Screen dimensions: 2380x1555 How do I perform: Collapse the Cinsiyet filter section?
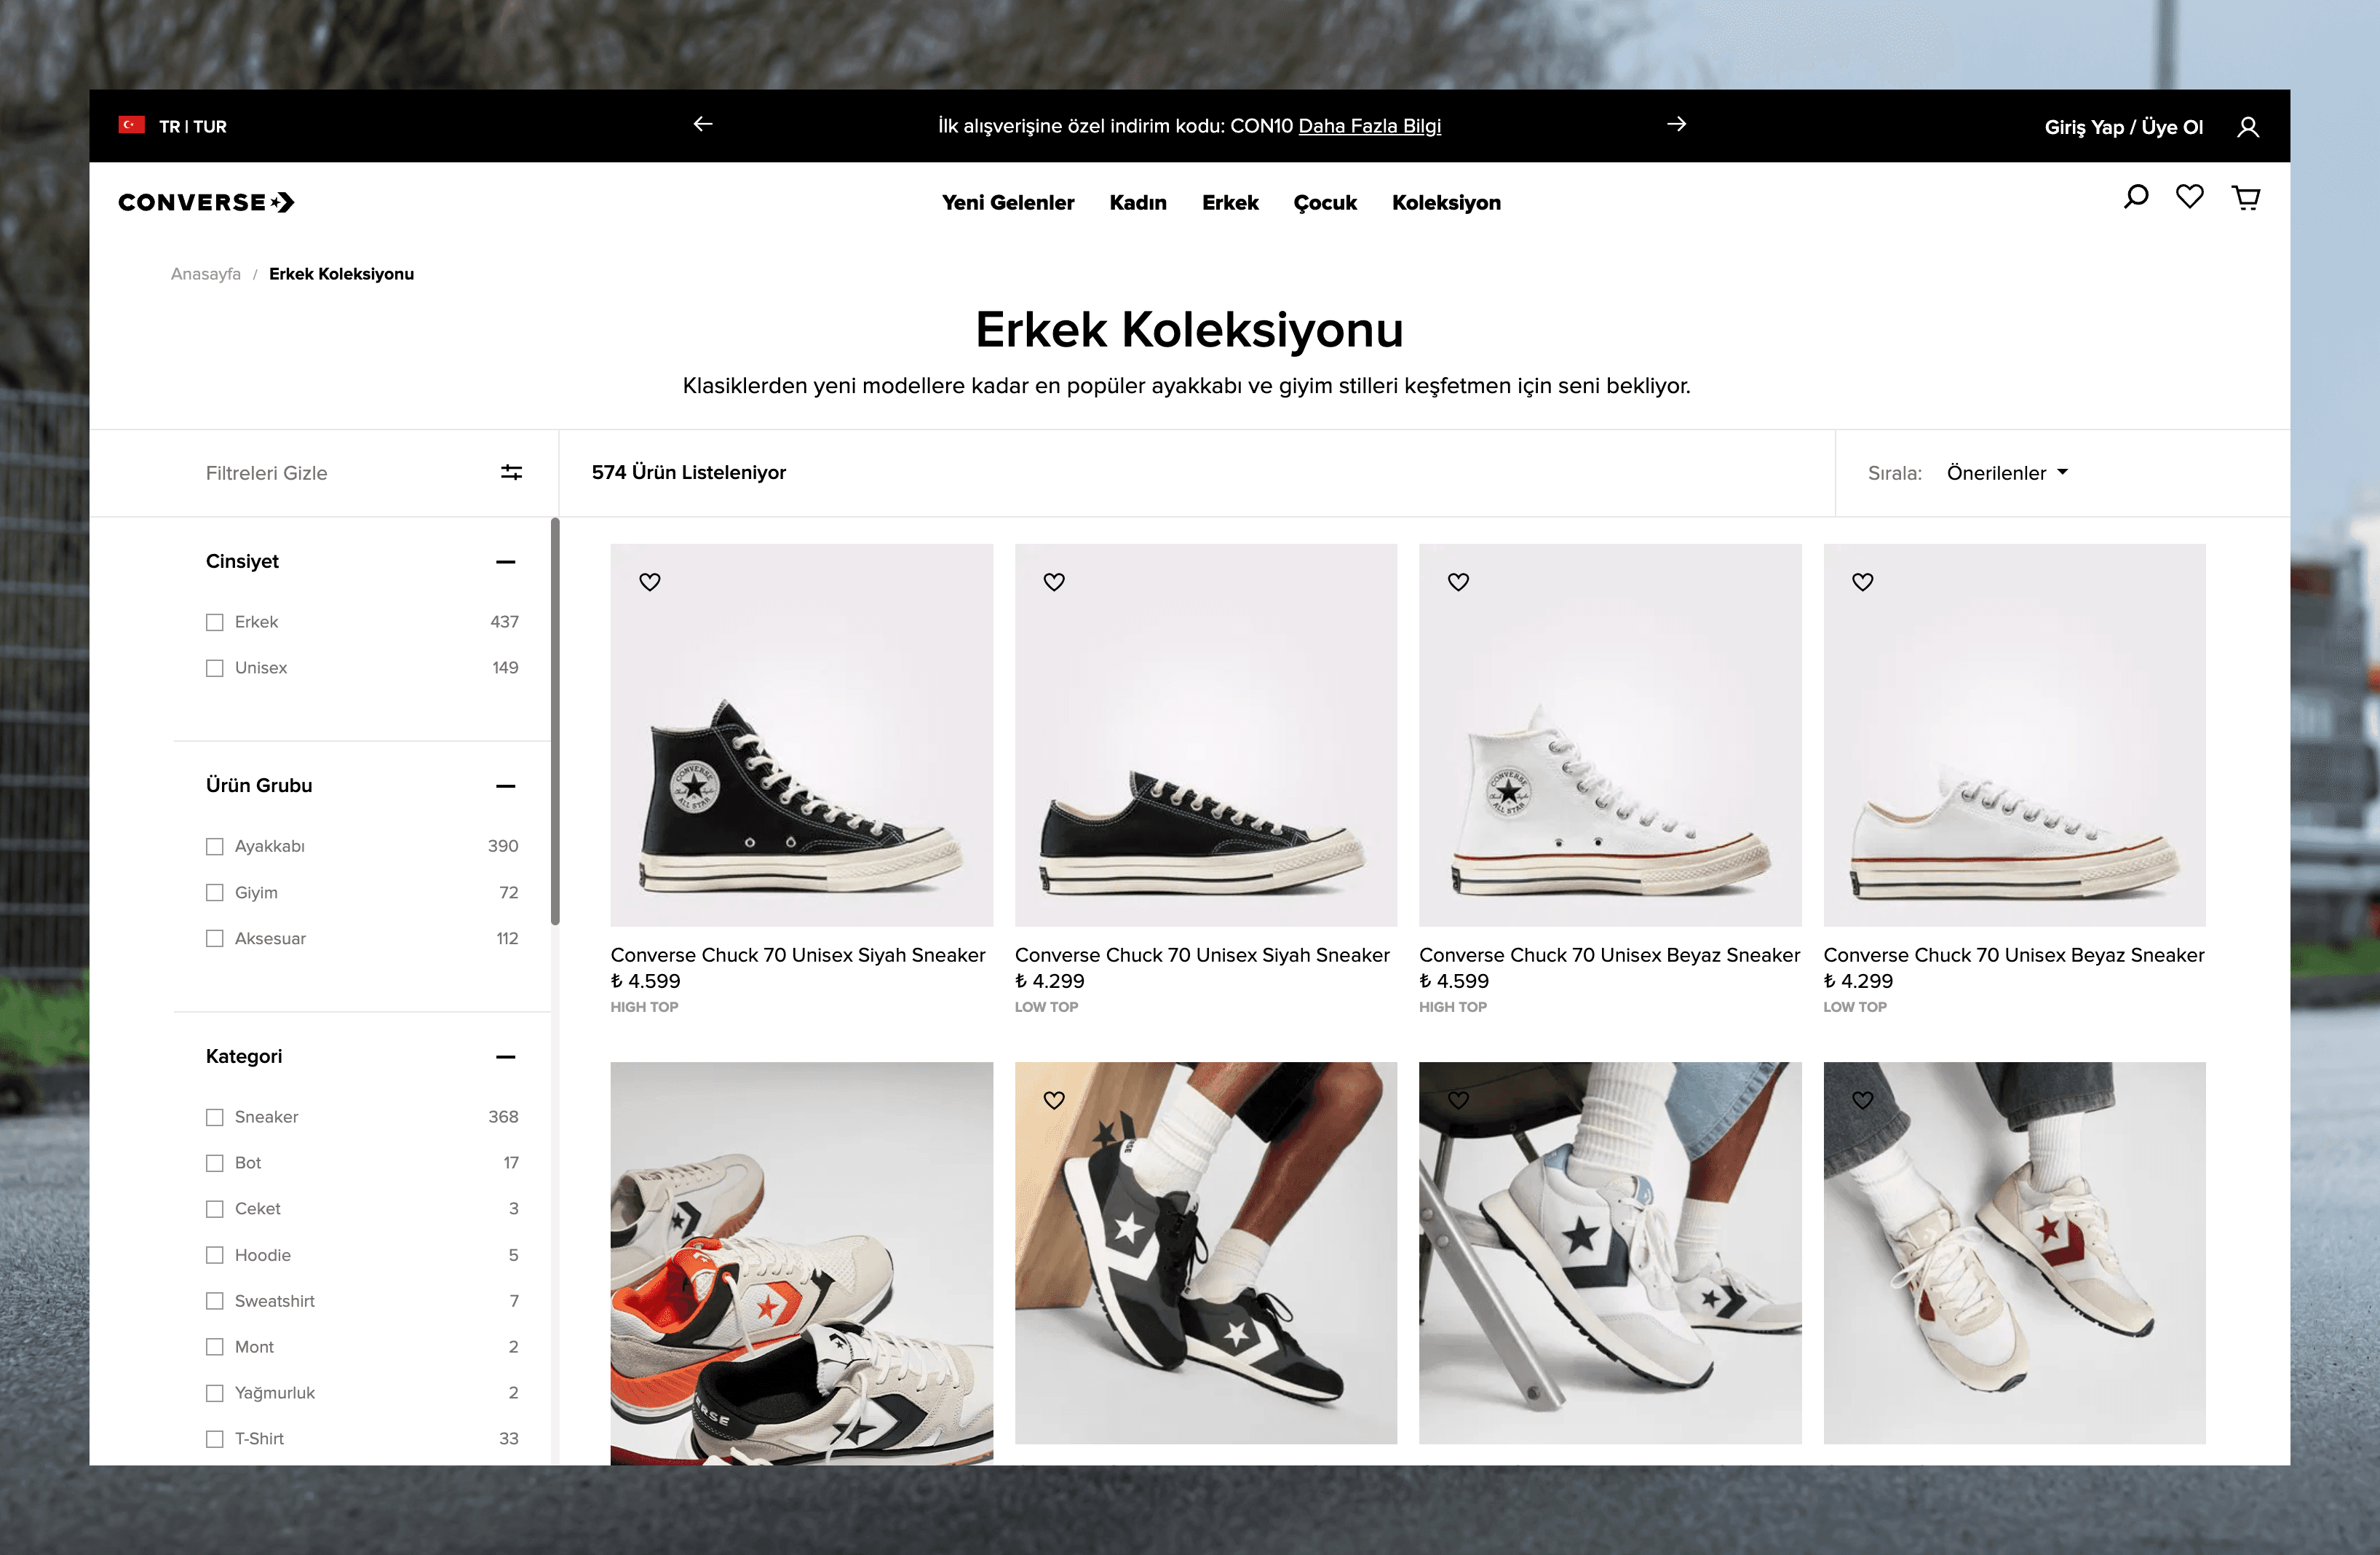click(506, 562)
